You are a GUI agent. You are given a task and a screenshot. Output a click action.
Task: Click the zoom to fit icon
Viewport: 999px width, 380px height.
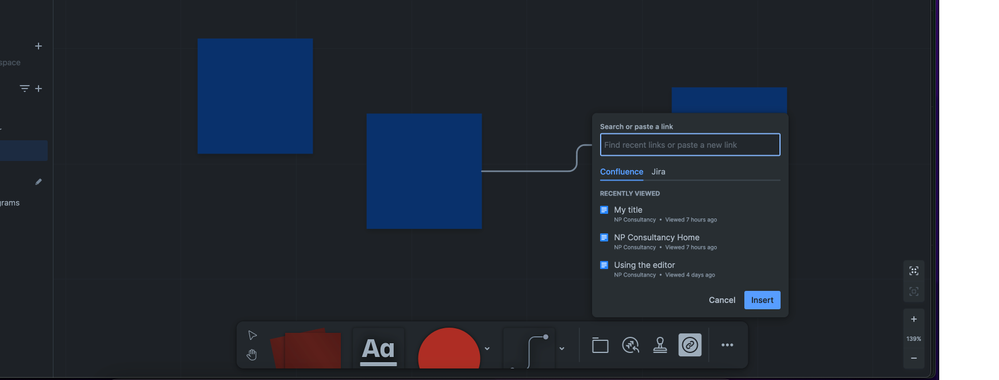pyautogui.click(x=914, y=271)
